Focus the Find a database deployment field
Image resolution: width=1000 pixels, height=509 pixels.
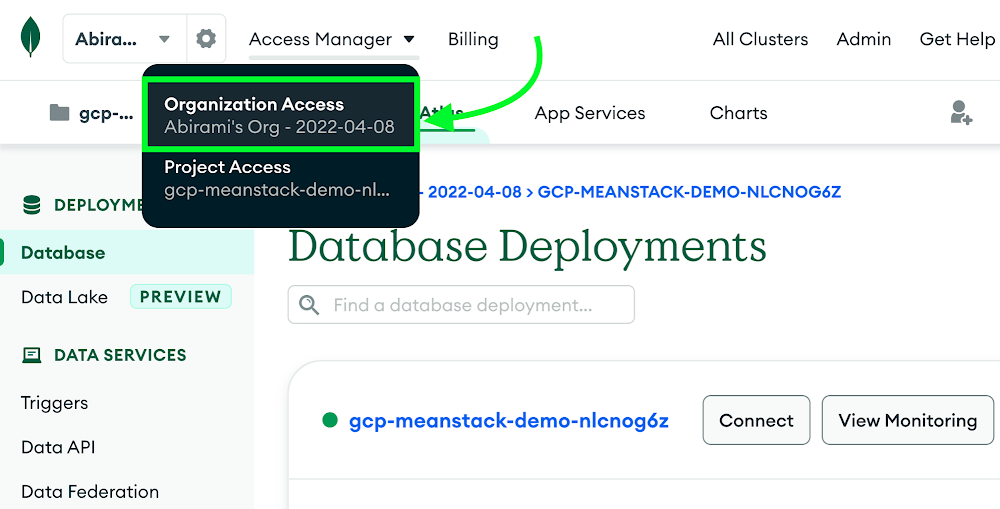point(461,304)
